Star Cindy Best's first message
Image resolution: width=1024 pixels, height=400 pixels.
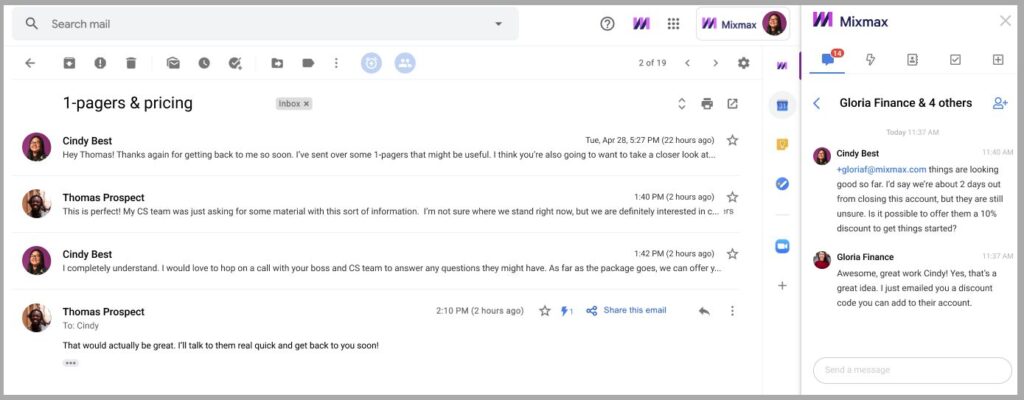pos(732,140)
